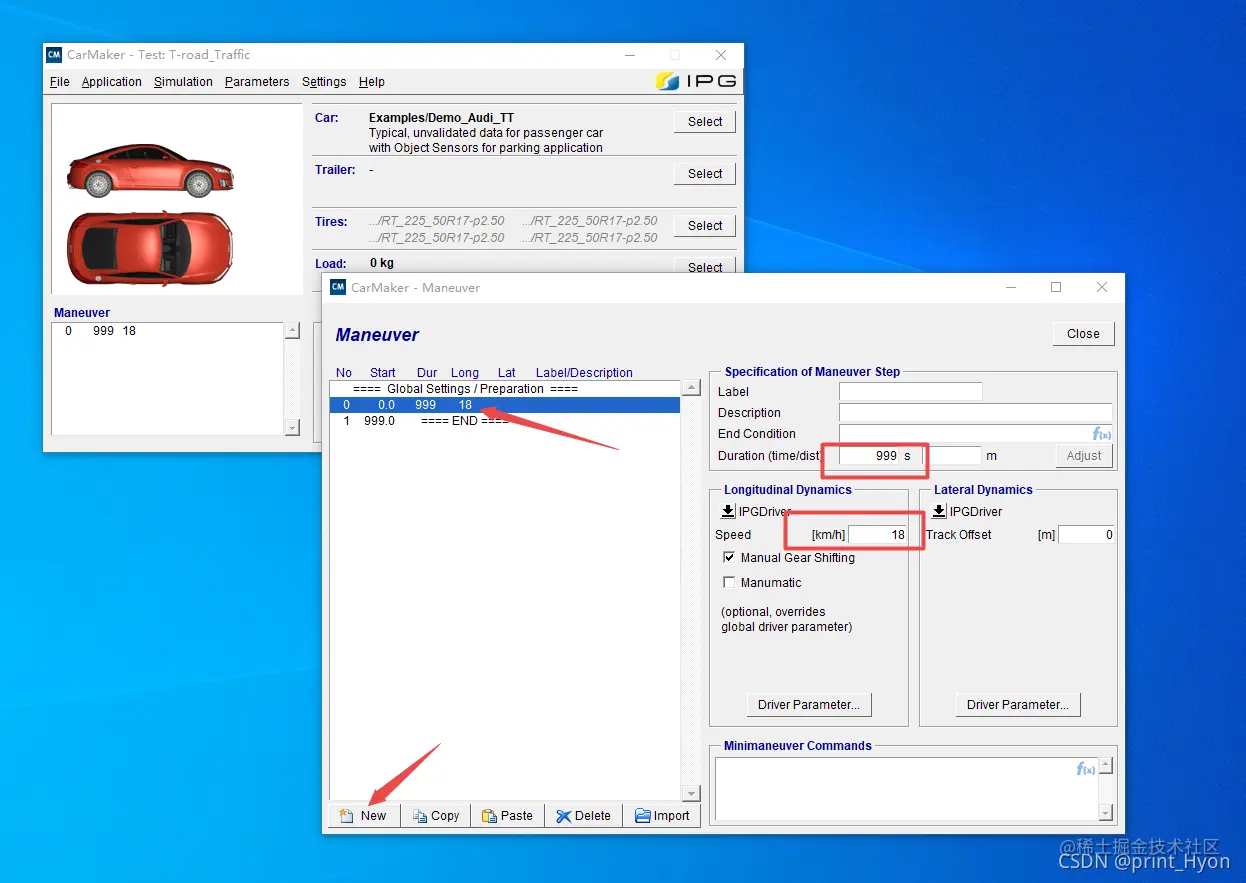Toggle Manual Gear Shifting checkbox
This screenshot has width=1246, height=883.
(729, 558)
